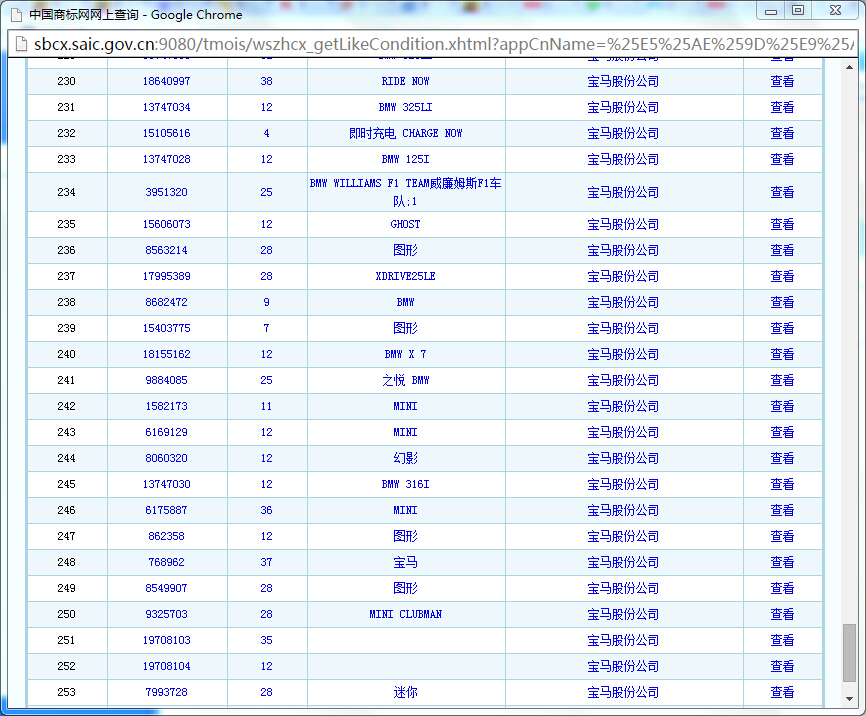Open registration number 6169129

(x=166, y=432)
